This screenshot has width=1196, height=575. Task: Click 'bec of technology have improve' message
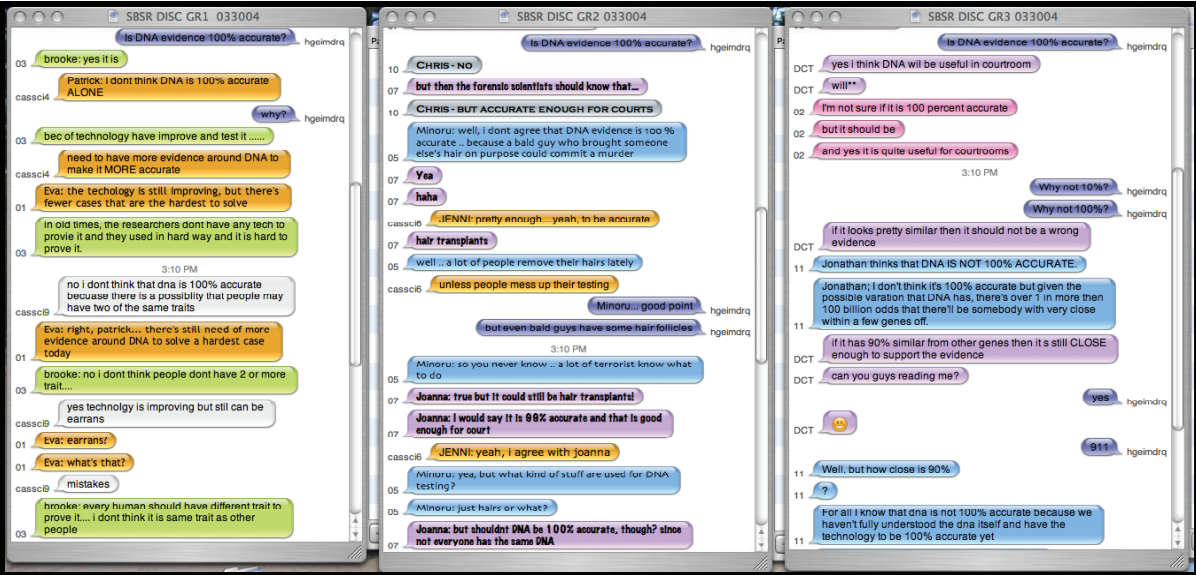click(x=155, y=136)
